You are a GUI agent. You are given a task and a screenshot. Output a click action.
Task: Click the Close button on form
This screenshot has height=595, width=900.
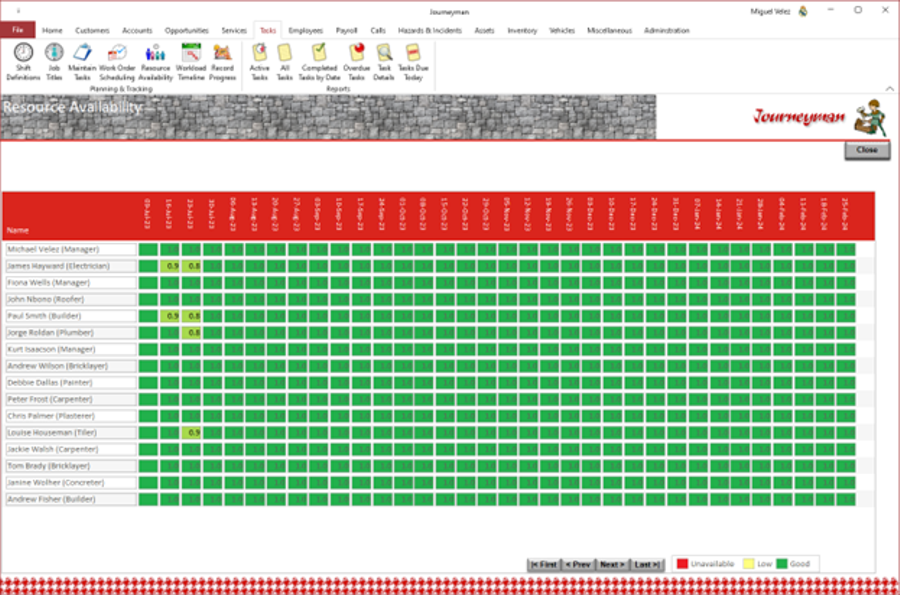(x=867, y=150)
